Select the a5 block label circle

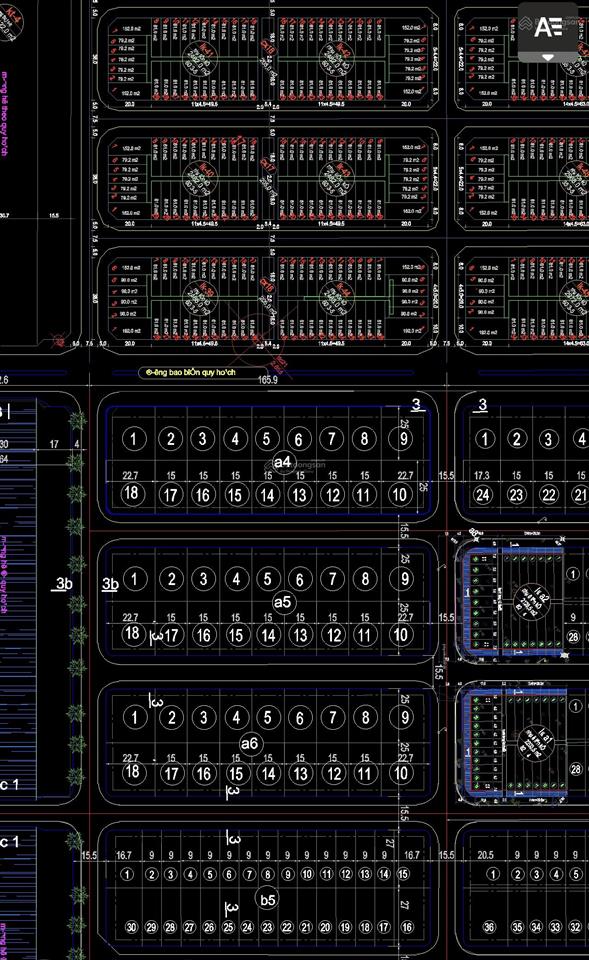(x=282, y=602)
